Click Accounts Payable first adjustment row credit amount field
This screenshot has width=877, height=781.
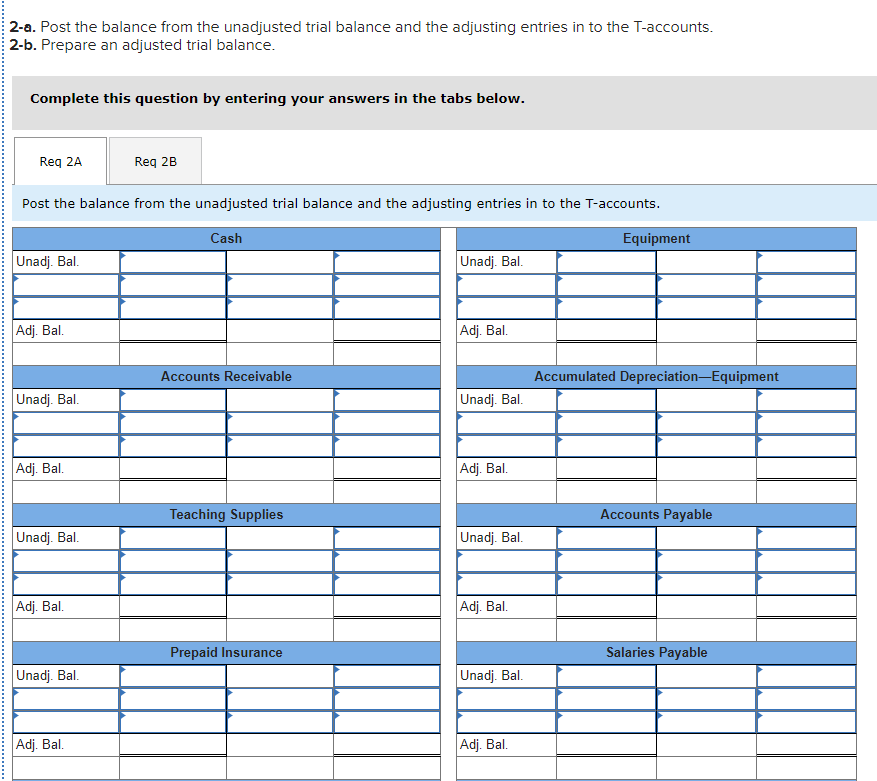point(806,561)
